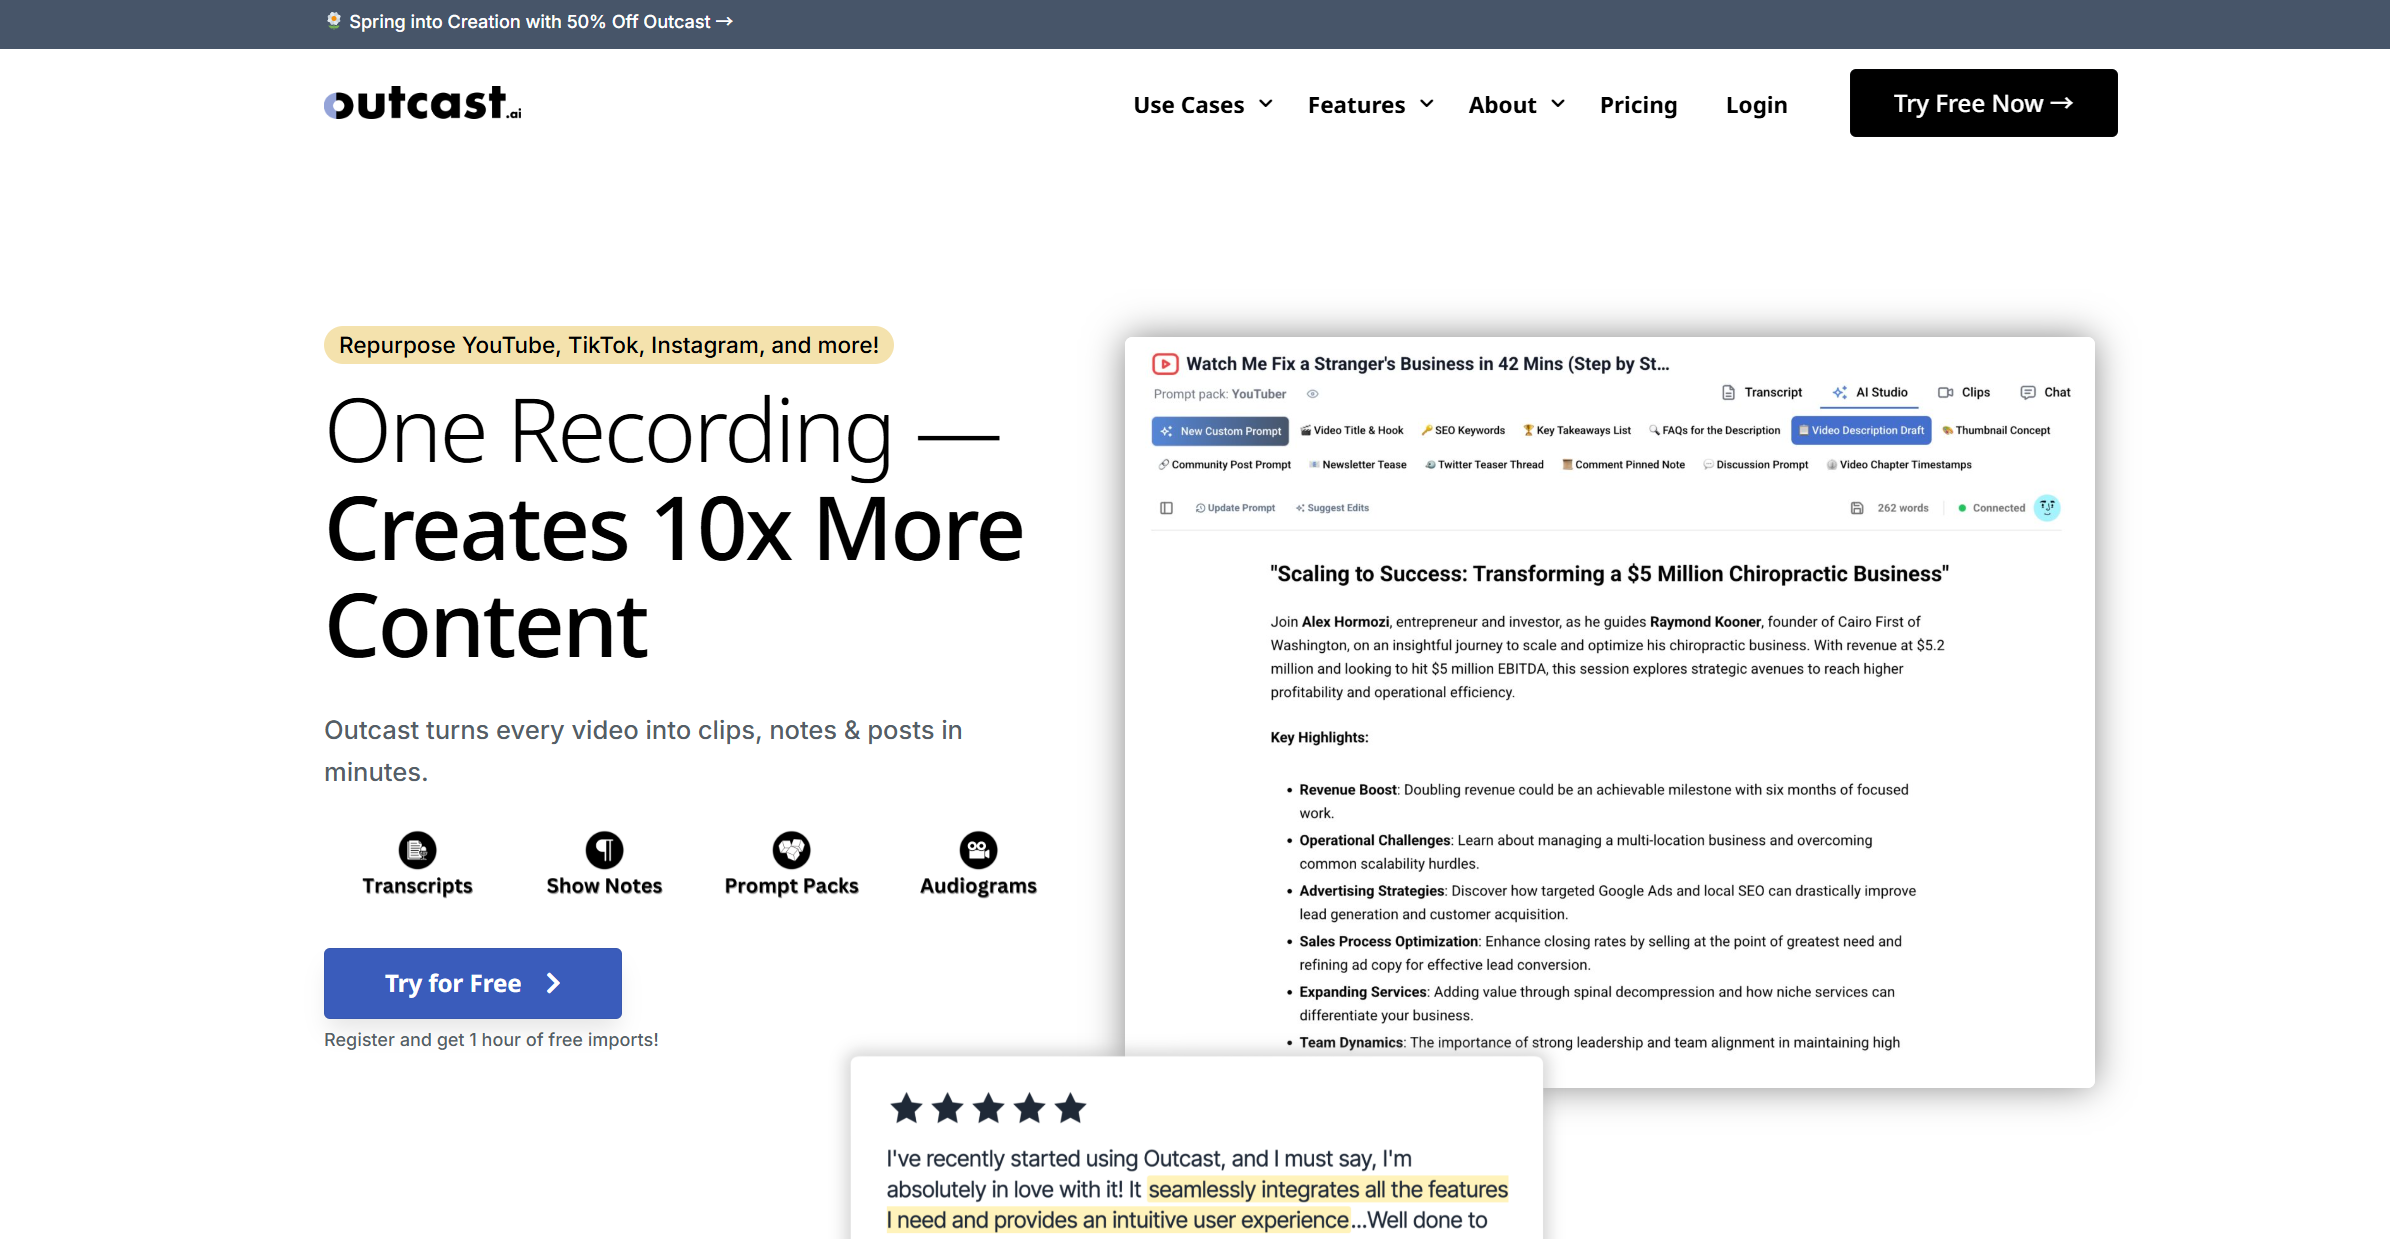Select the Video Title & Hook prompt
This screenshot has height=1239, width=2390.
[1351, 431]
